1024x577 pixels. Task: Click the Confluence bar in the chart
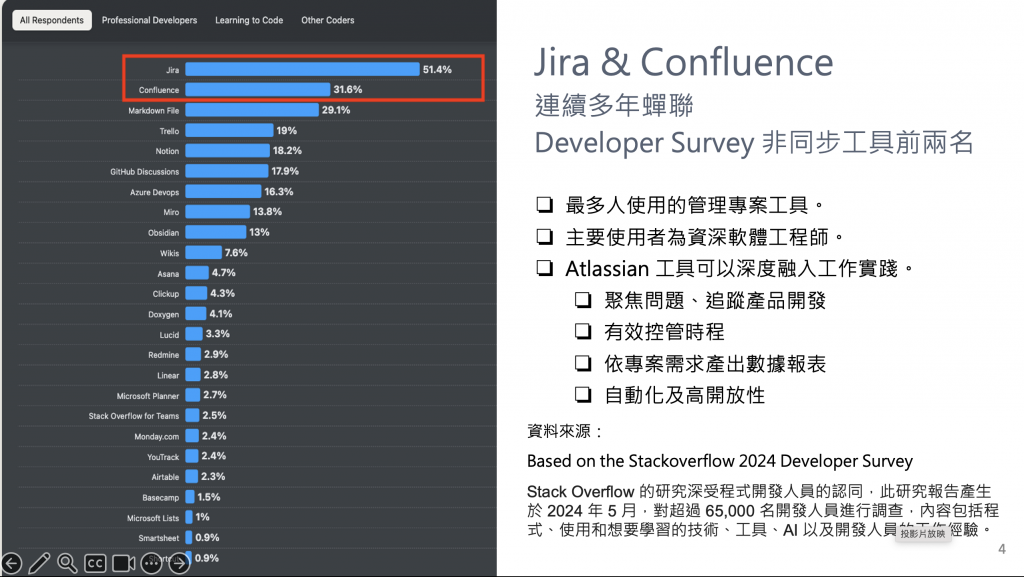[258, 89]
